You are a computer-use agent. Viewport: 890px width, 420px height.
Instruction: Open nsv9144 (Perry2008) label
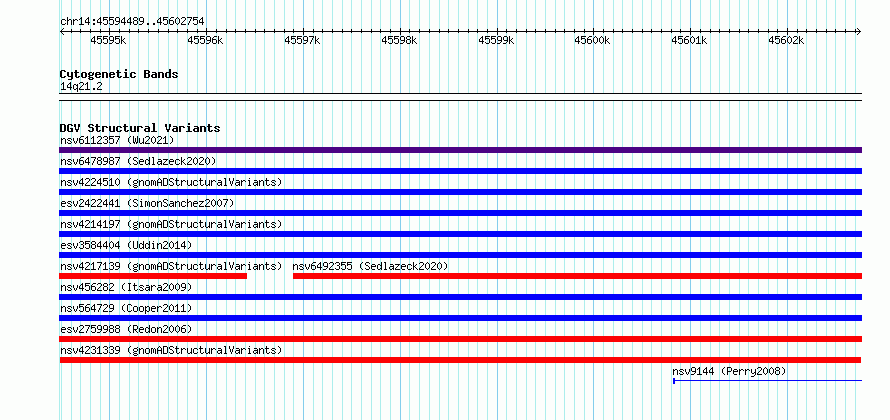click(x=729, y=371)
